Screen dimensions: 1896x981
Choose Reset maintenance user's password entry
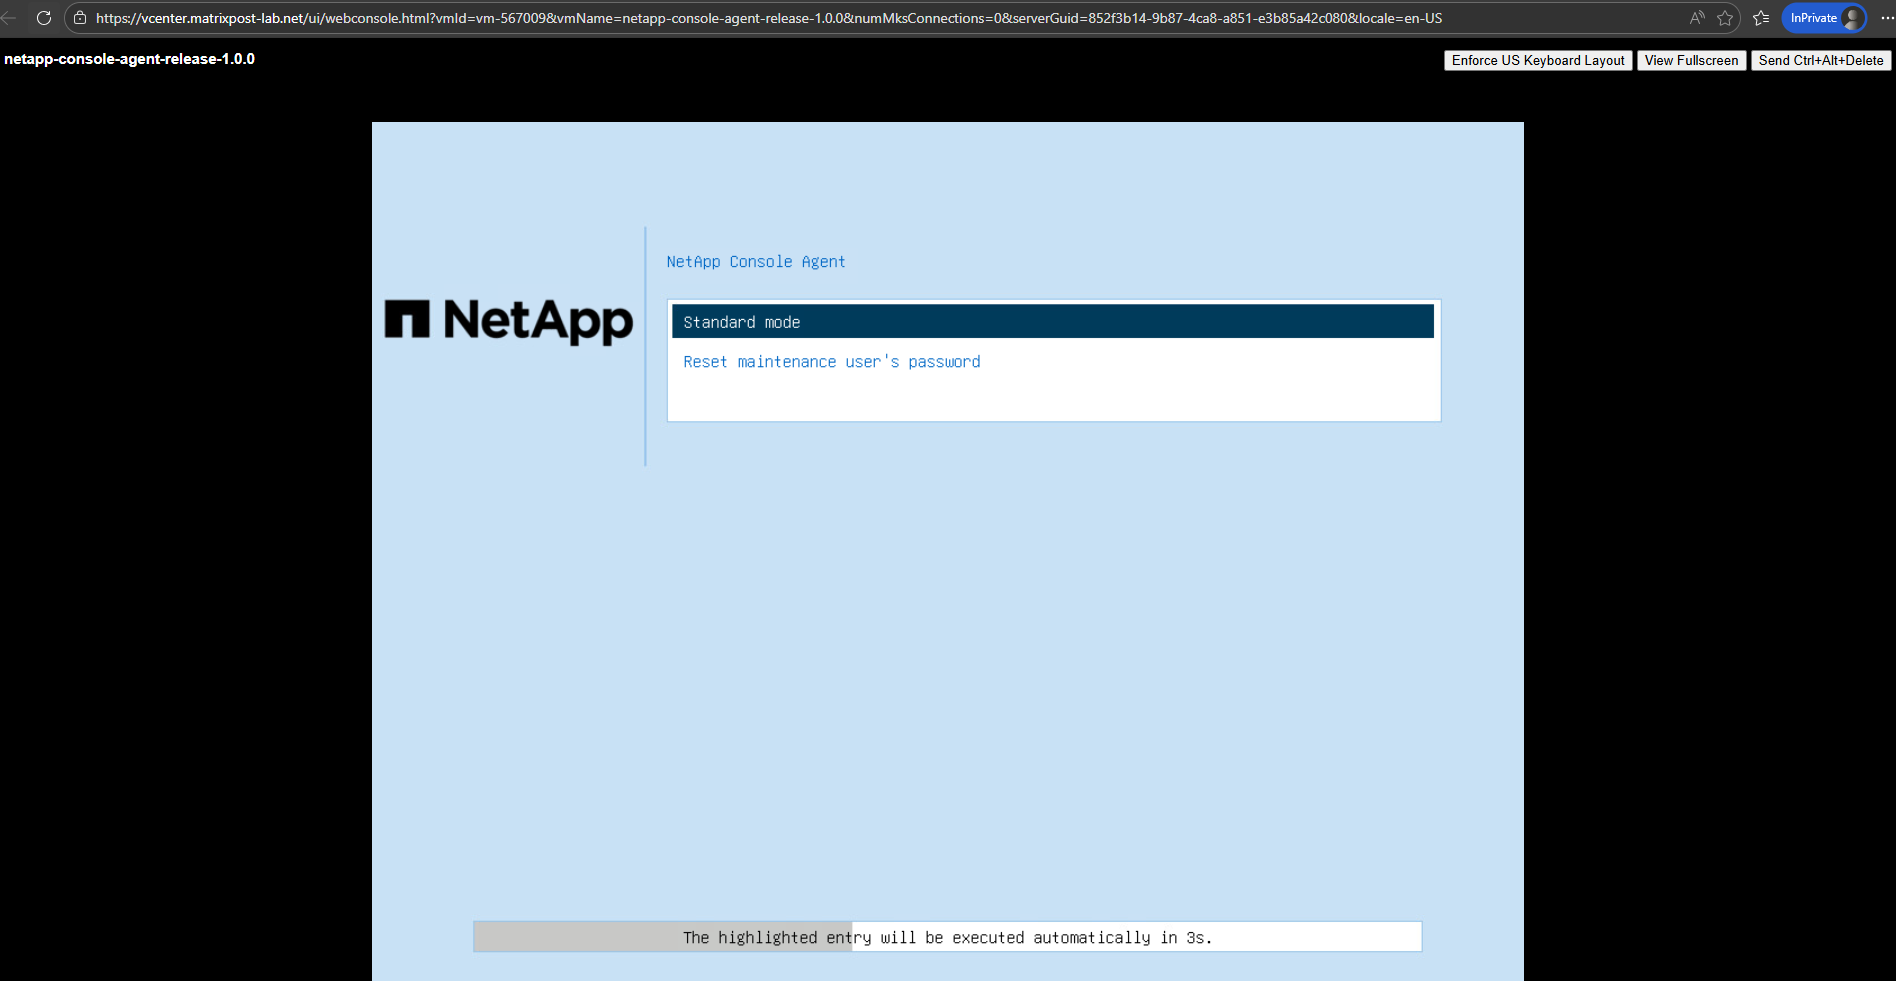click(831, 362)
